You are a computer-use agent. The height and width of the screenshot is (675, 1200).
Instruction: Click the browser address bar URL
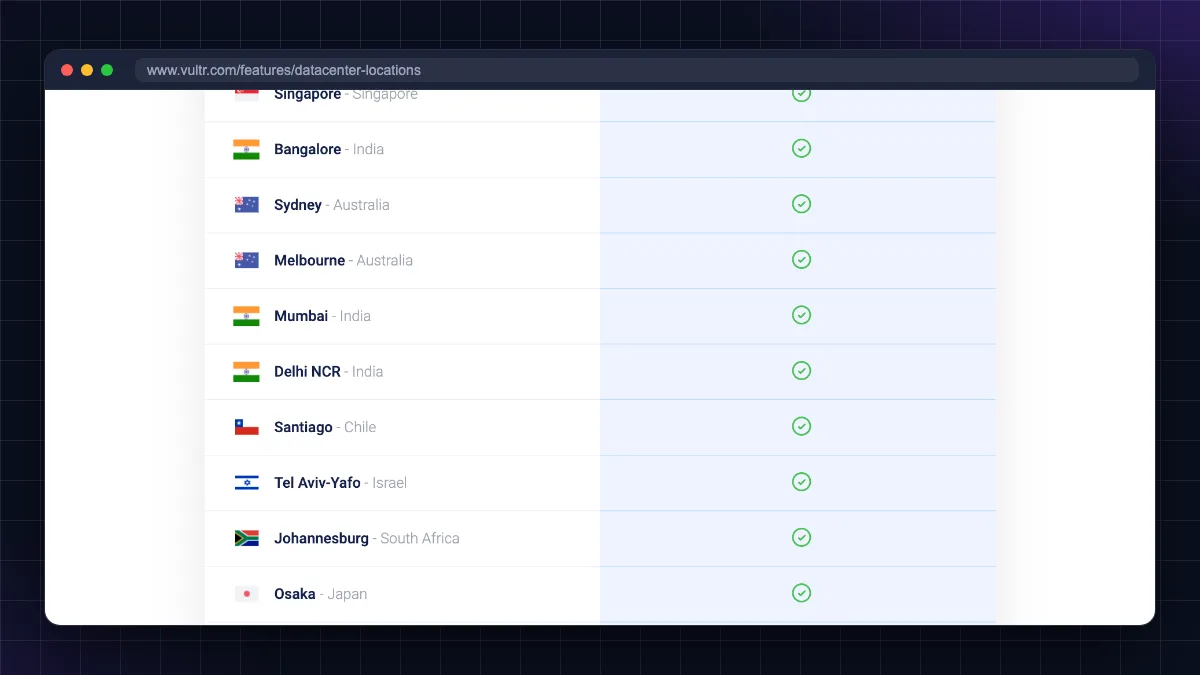pyautogui.click(x=284, y=70)
